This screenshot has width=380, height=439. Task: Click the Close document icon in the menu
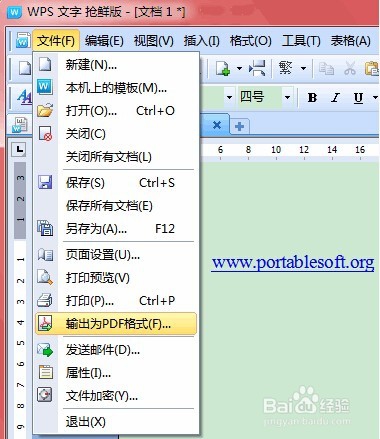click(x=45, y=133)
